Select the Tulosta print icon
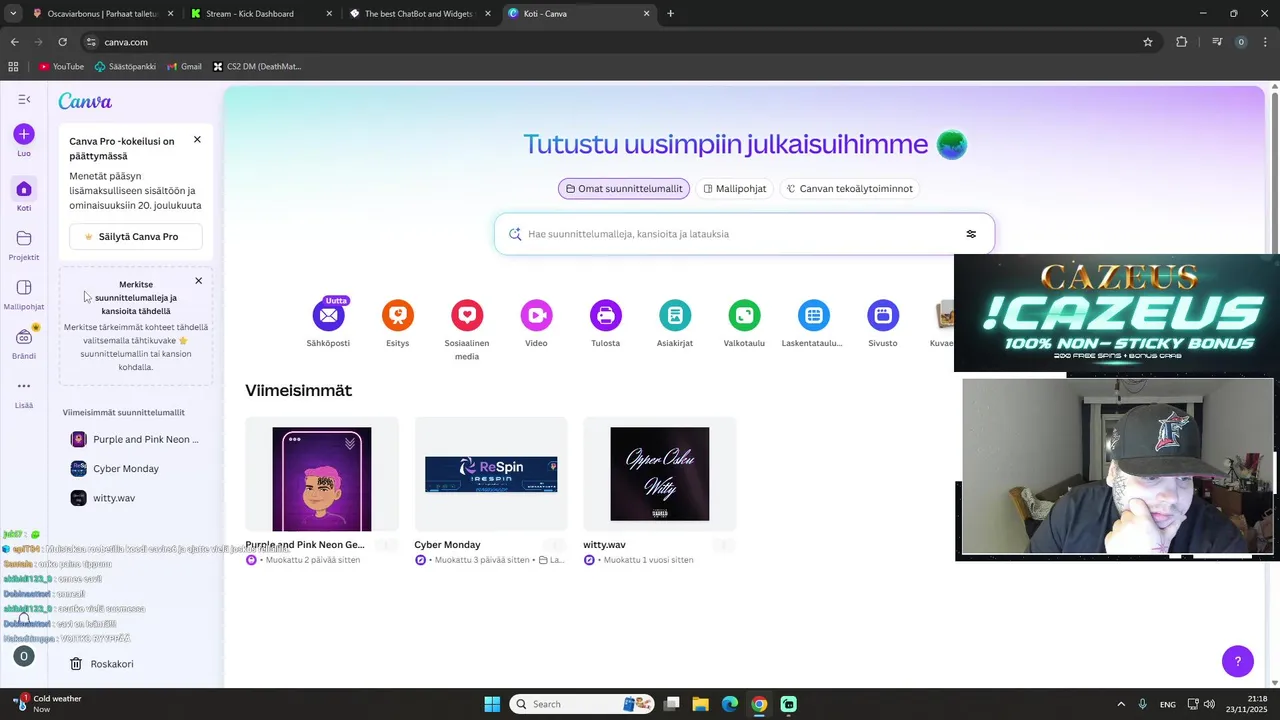The image size is (1280, 720). click(x=606, y=316)
